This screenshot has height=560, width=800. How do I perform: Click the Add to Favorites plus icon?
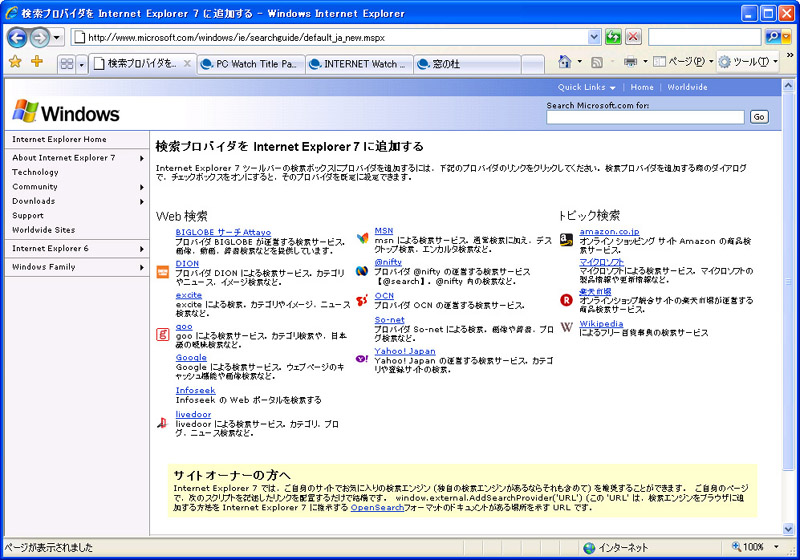tap(37, 62)
